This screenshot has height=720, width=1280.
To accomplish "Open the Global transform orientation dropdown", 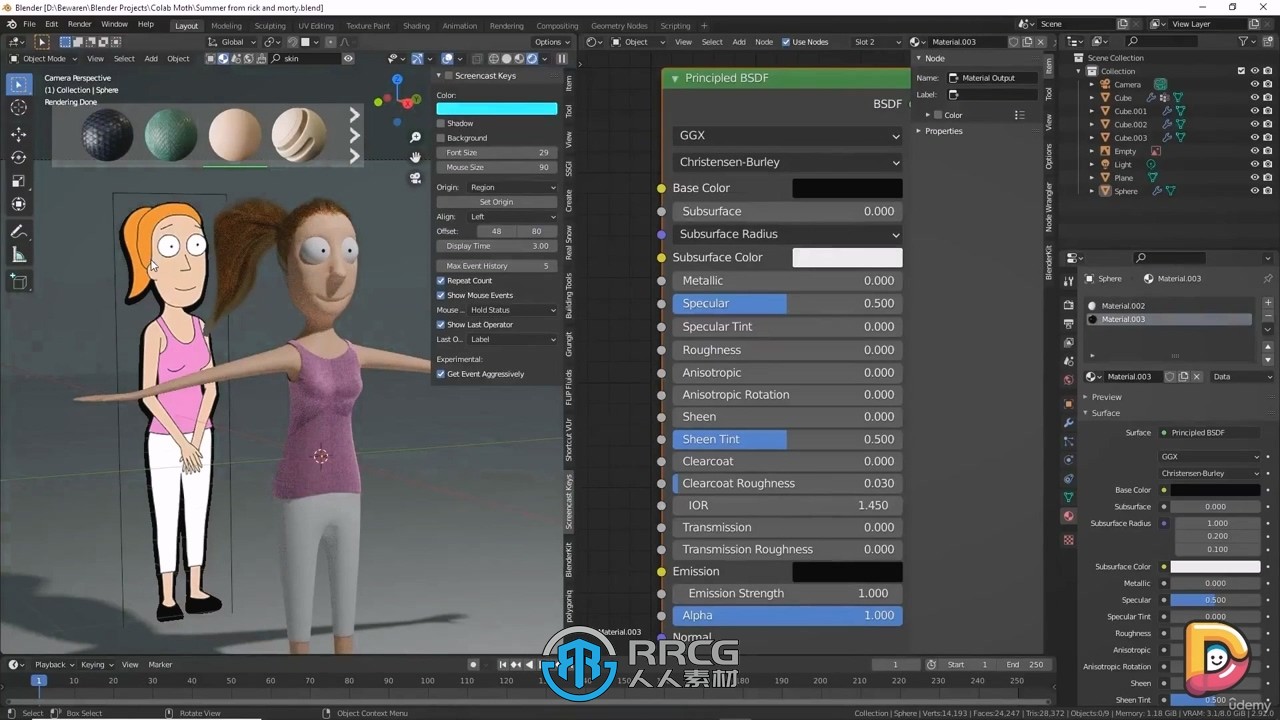I will tap(232, 42).
